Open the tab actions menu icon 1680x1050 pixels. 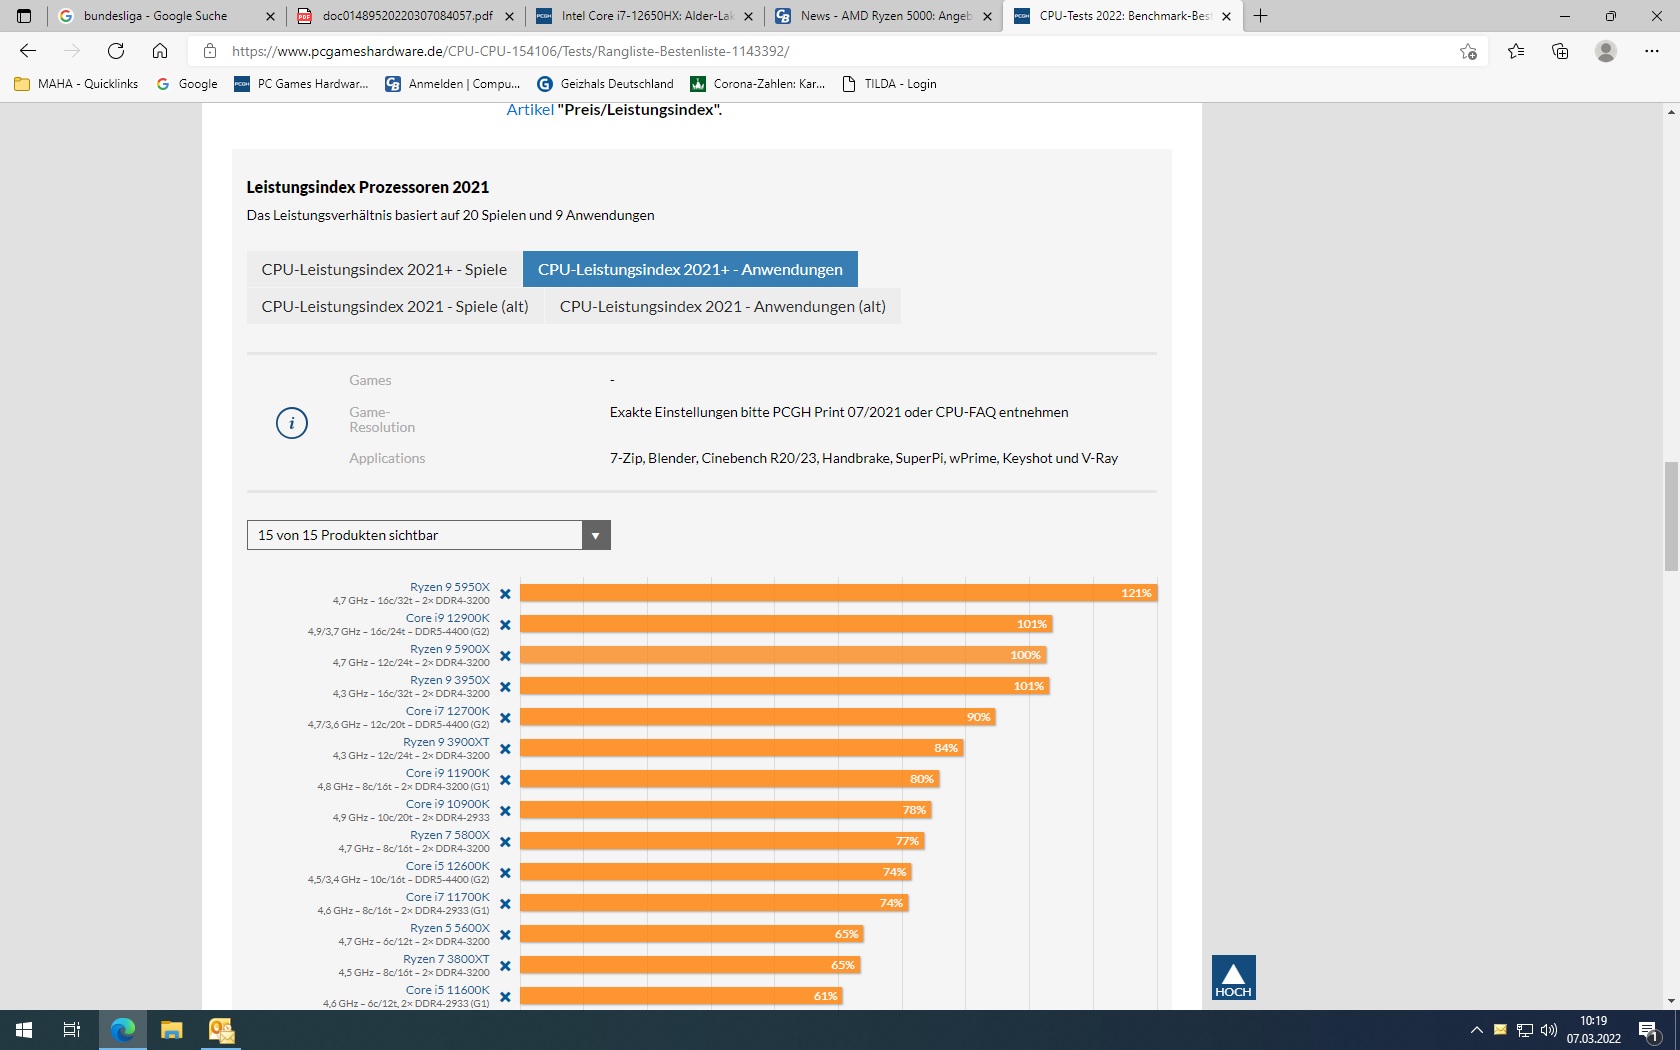pyautogui.click(x=24, y=16)
